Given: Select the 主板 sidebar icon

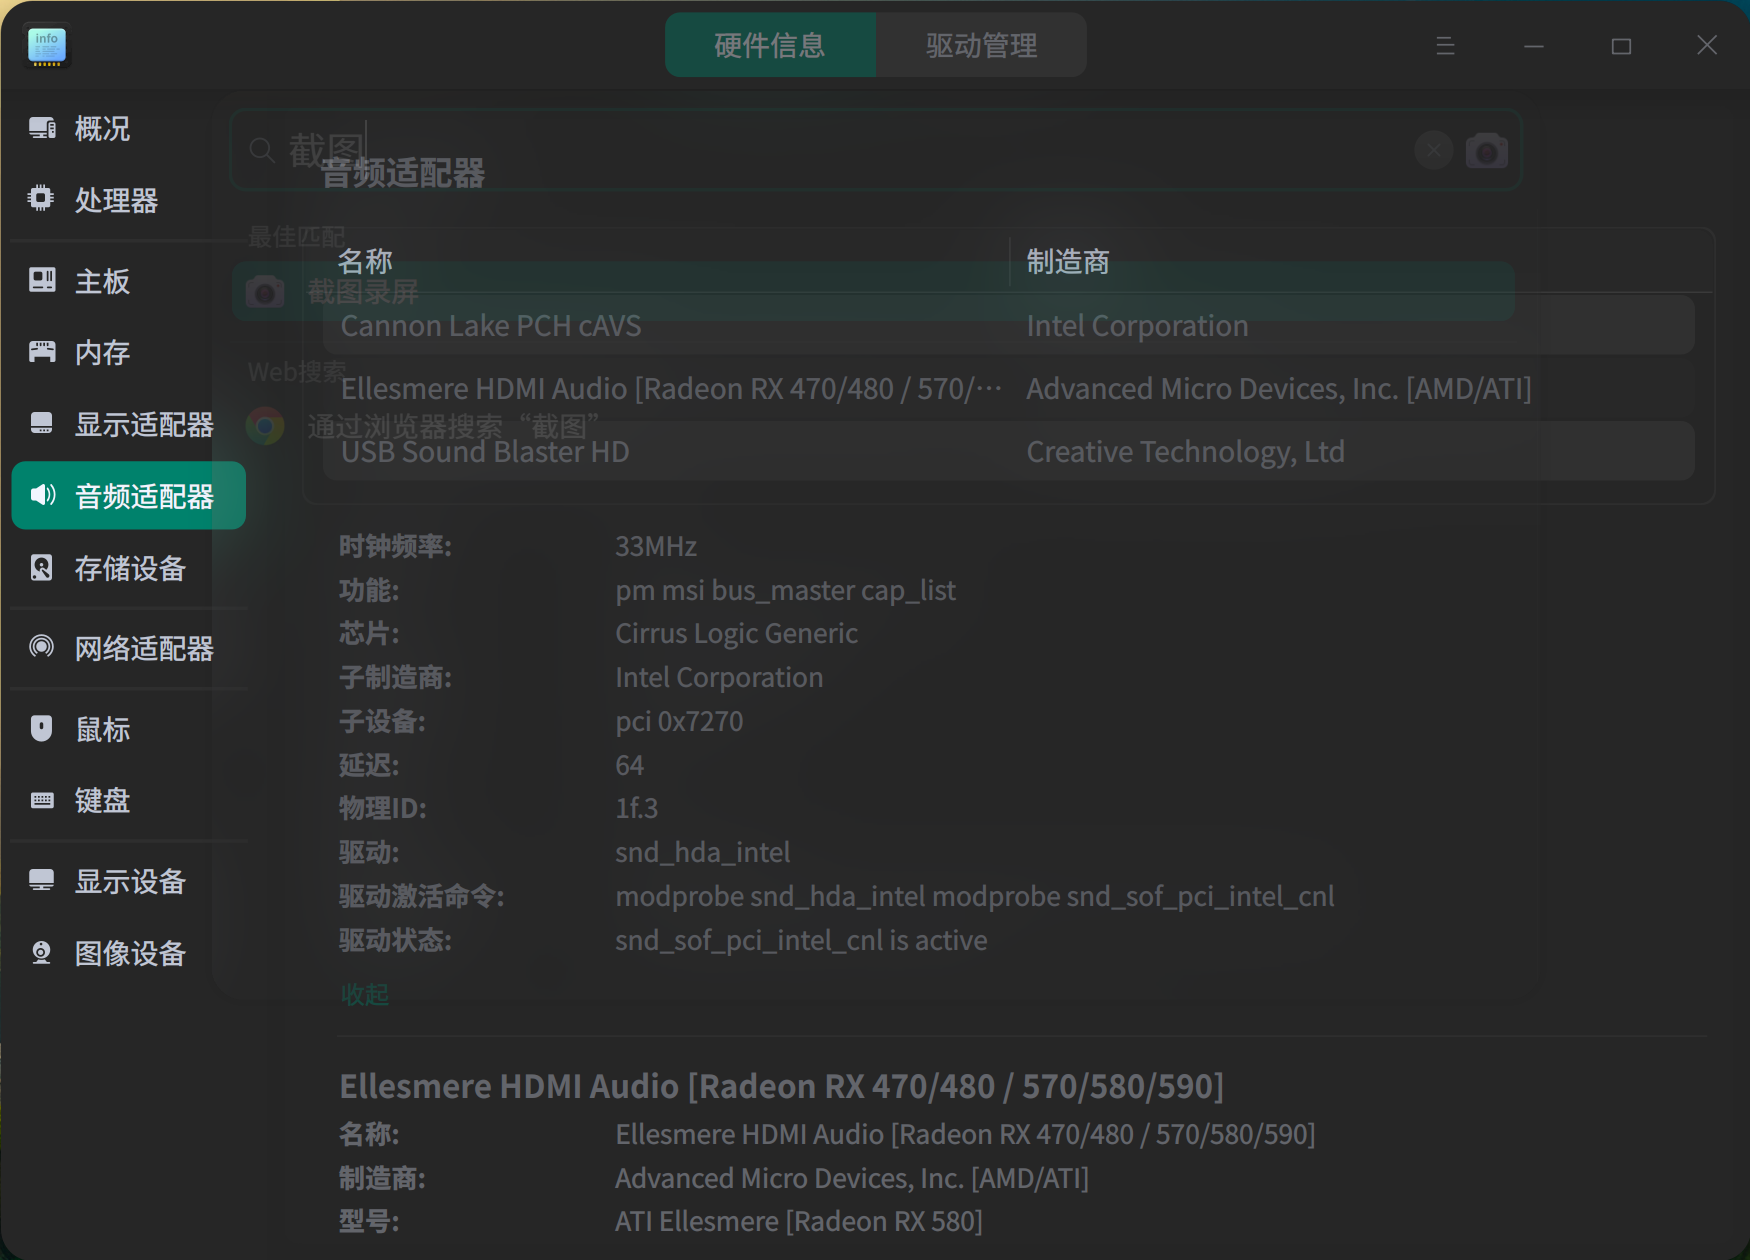Looking at the screenshot, I should [x=101, y=281].
